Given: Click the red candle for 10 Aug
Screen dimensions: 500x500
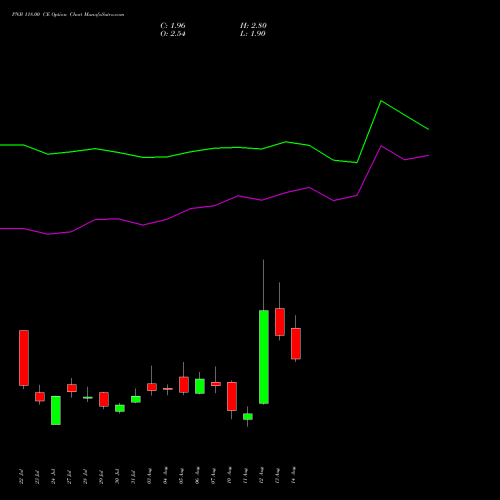Looking at the screenshot, I should (x=232, y=396).
